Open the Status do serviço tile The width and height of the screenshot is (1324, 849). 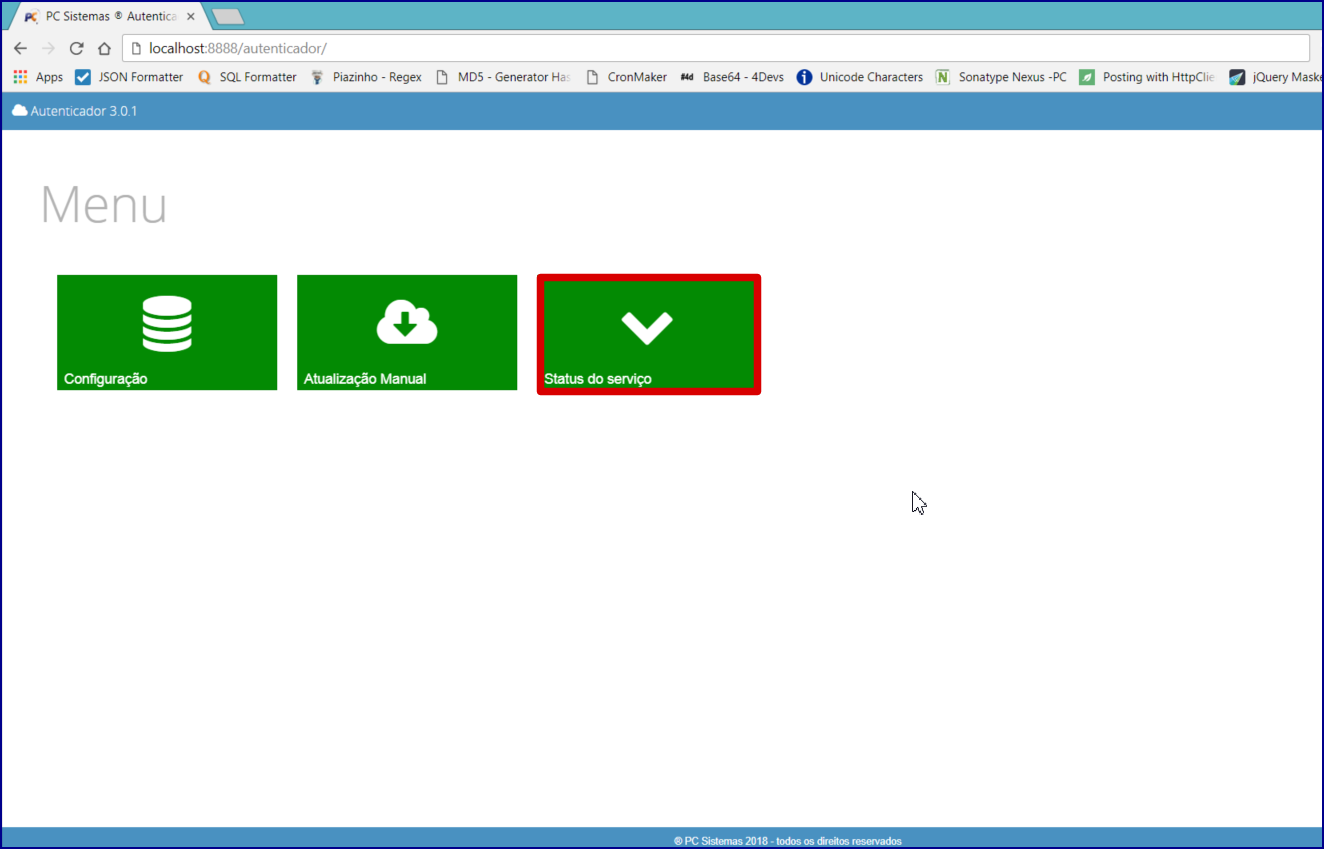coord(648,334)
